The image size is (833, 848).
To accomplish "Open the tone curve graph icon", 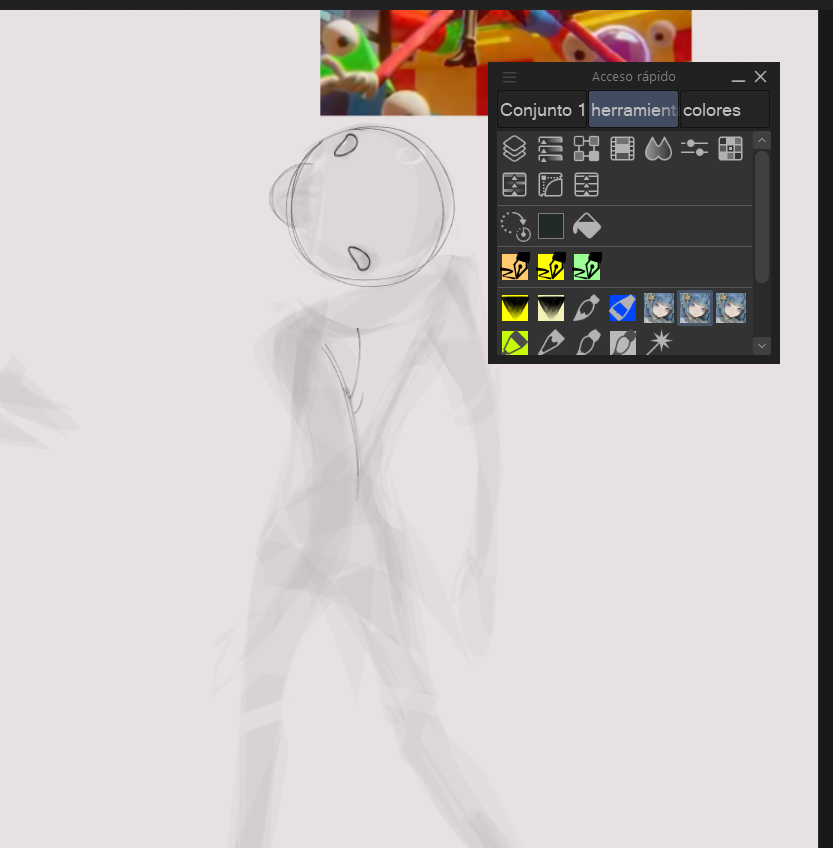I will point(550,184).
